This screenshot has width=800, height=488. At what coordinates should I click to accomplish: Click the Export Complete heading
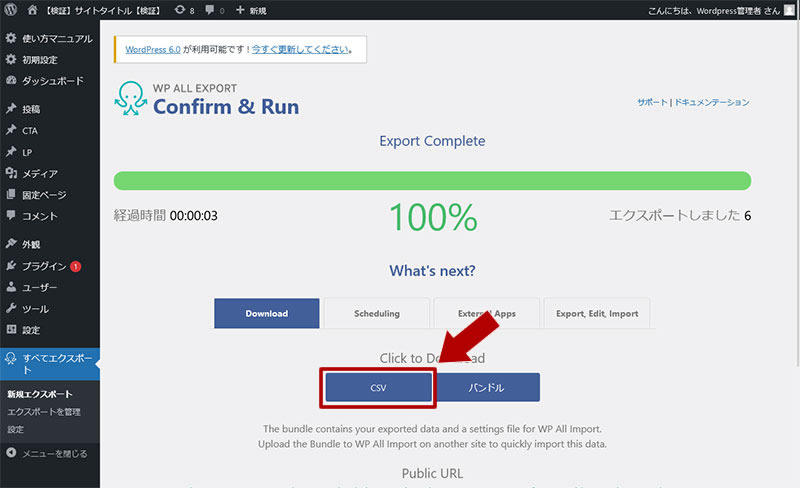pyautogui.click(x=432, y=141)
